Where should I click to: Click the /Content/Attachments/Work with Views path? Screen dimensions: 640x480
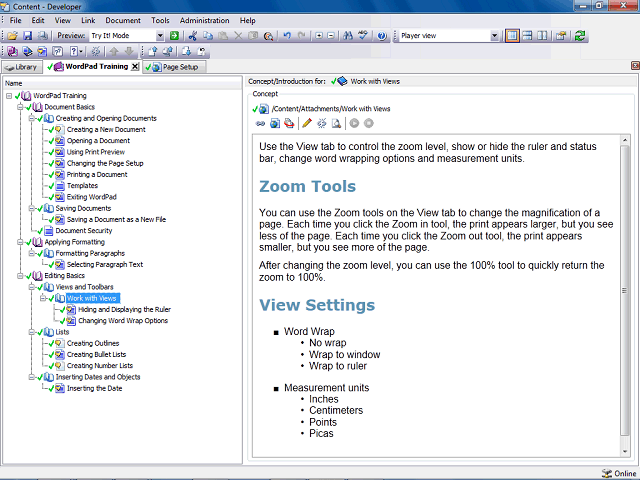pyautogui.click(x=331, y=109)
